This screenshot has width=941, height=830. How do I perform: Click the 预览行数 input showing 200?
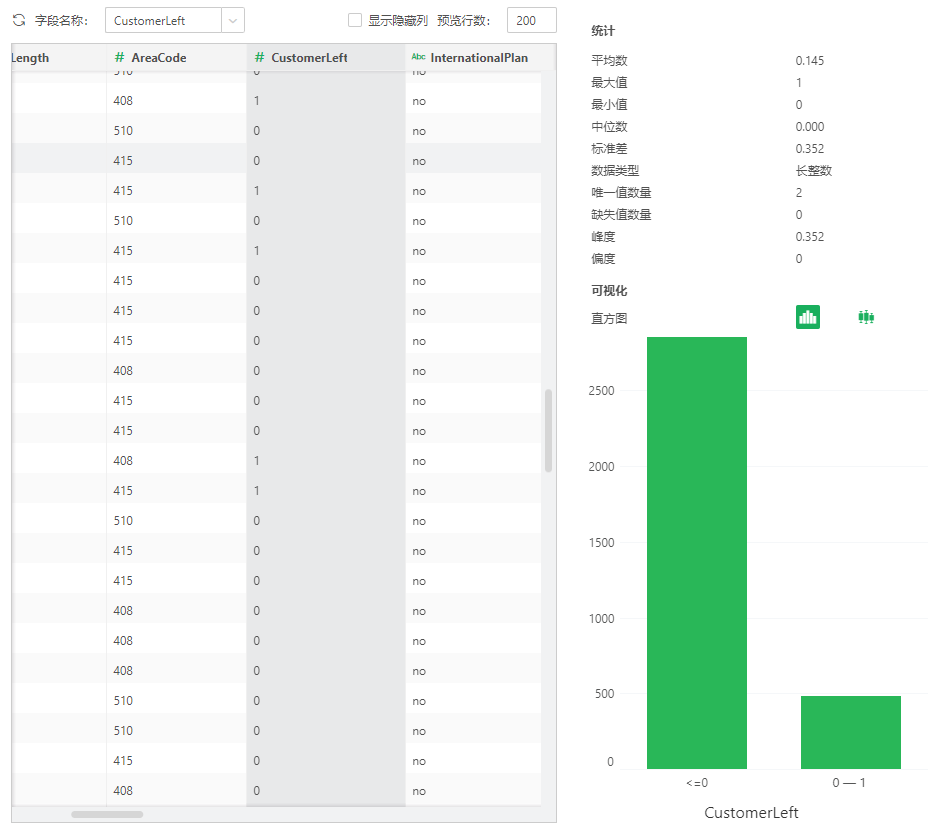(x=531, y=20)
